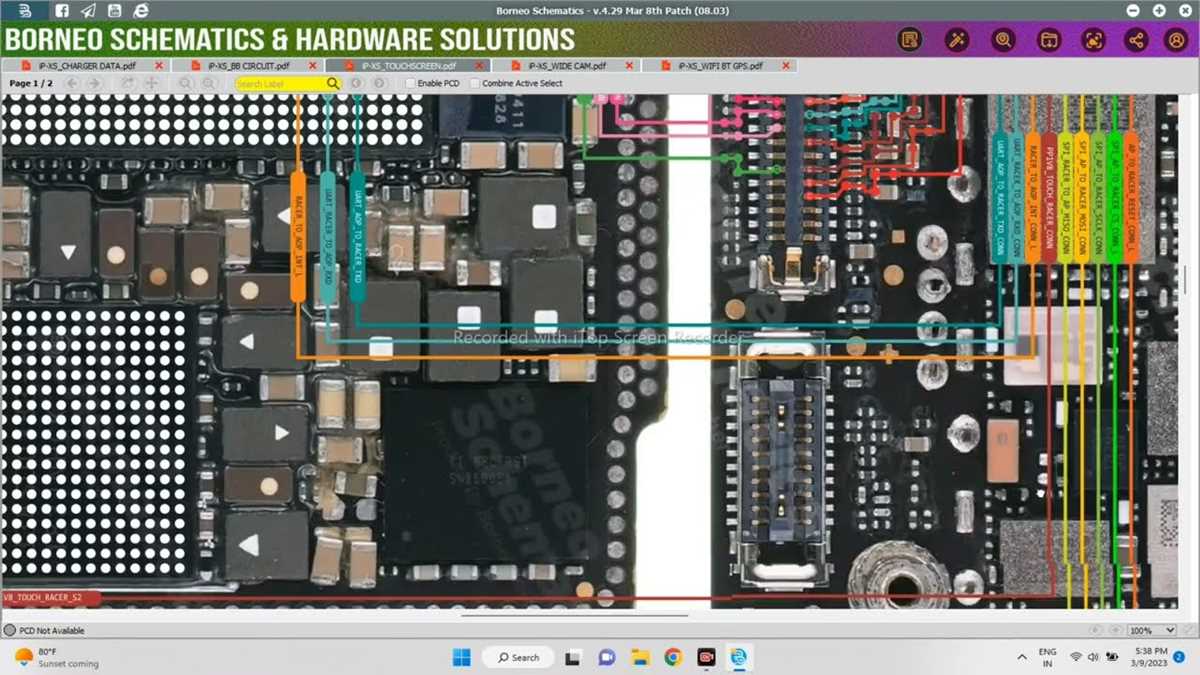This screenshot has width=1200, height=675.
Task: Click the image capture scan icon
Action: (1093, 40)
